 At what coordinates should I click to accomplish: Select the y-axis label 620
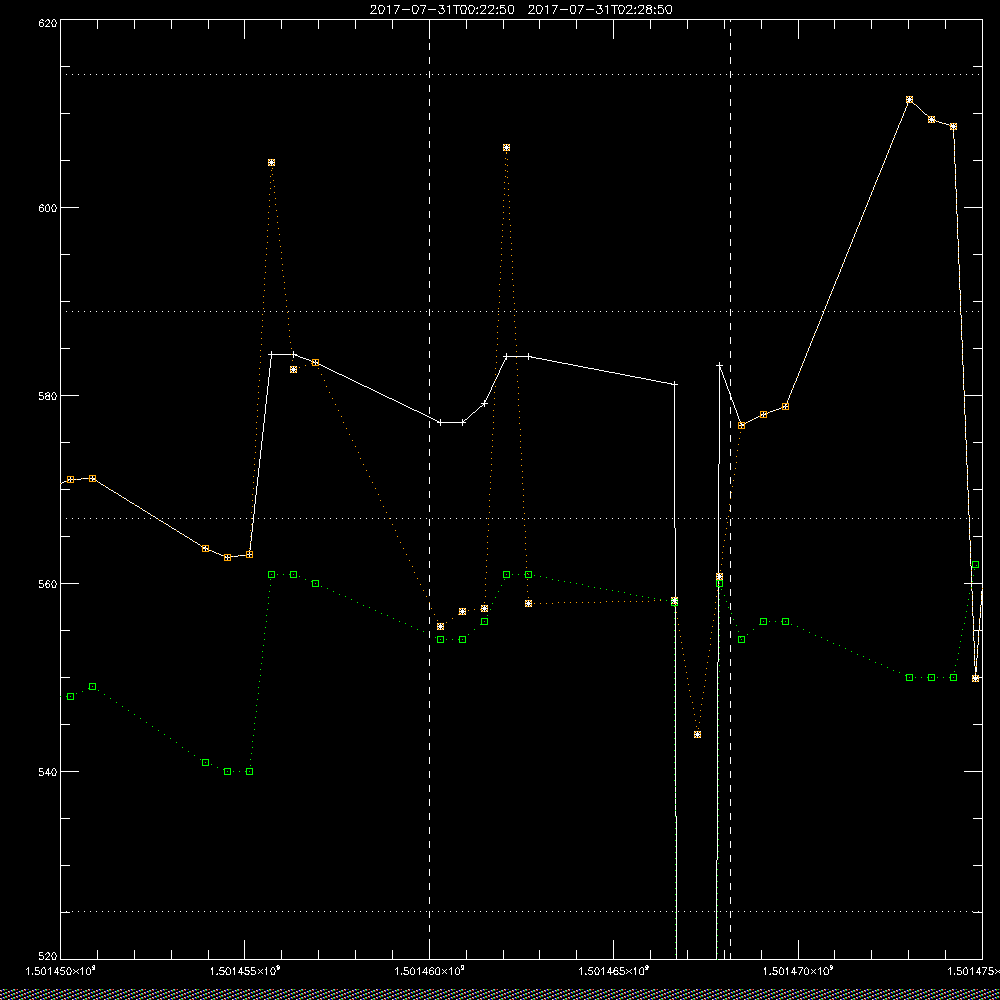pos(48,22)
